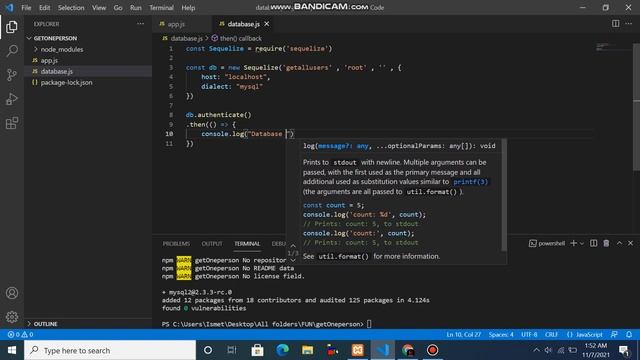
Task: Open Task View on the taskbar
Action: click(x=232, y=350)
